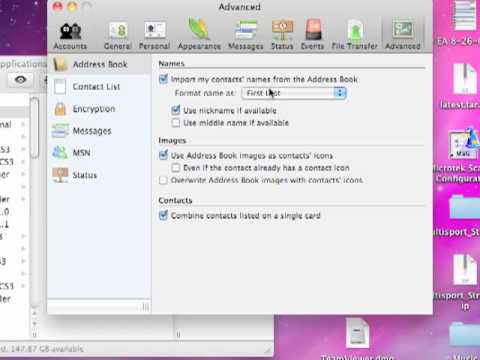Image resolution: width=480 pixels, height=360 pixels.
Task: Enable Use middle name if available
Action: pyautogui.click(x=176, y=123)
